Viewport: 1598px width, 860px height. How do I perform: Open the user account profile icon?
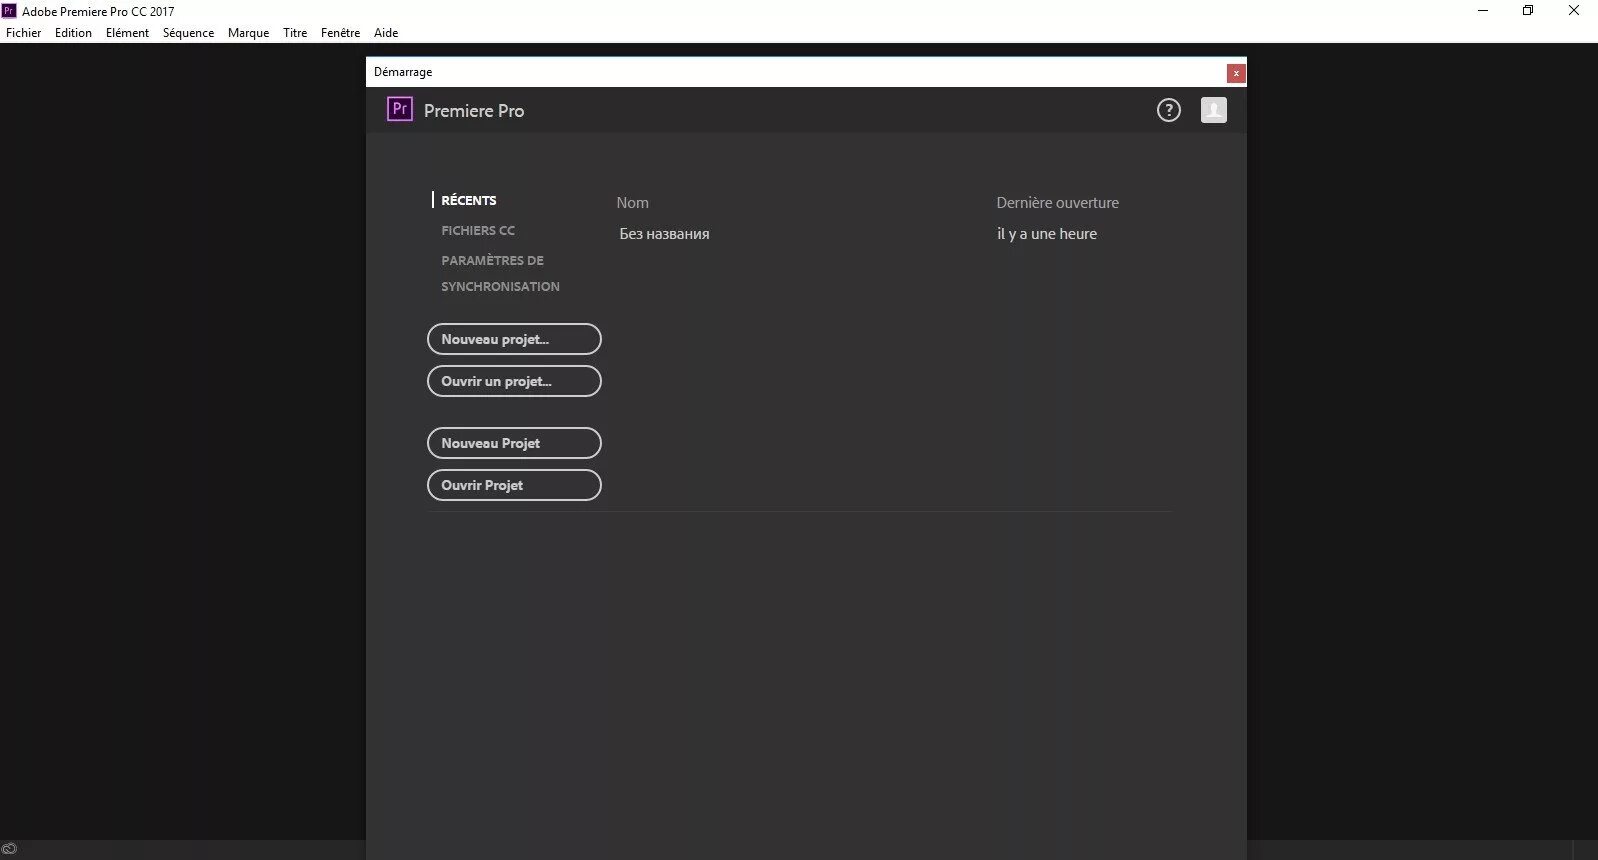click(1214, 110)
